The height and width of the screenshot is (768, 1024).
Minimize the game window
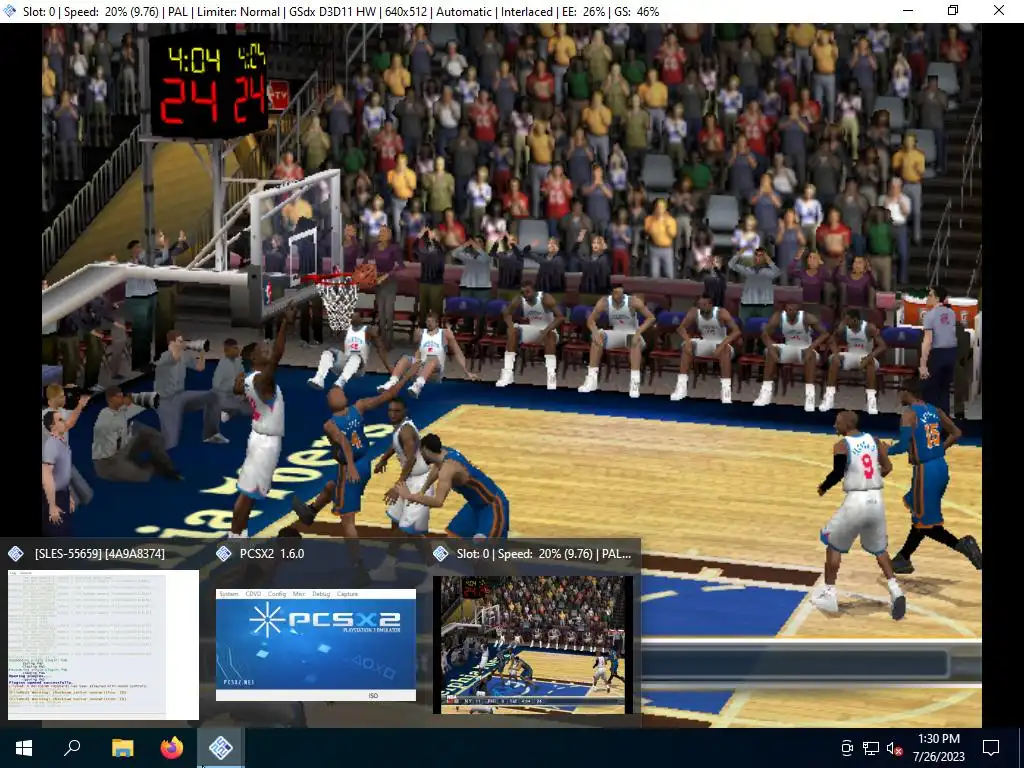coord(908,10)
